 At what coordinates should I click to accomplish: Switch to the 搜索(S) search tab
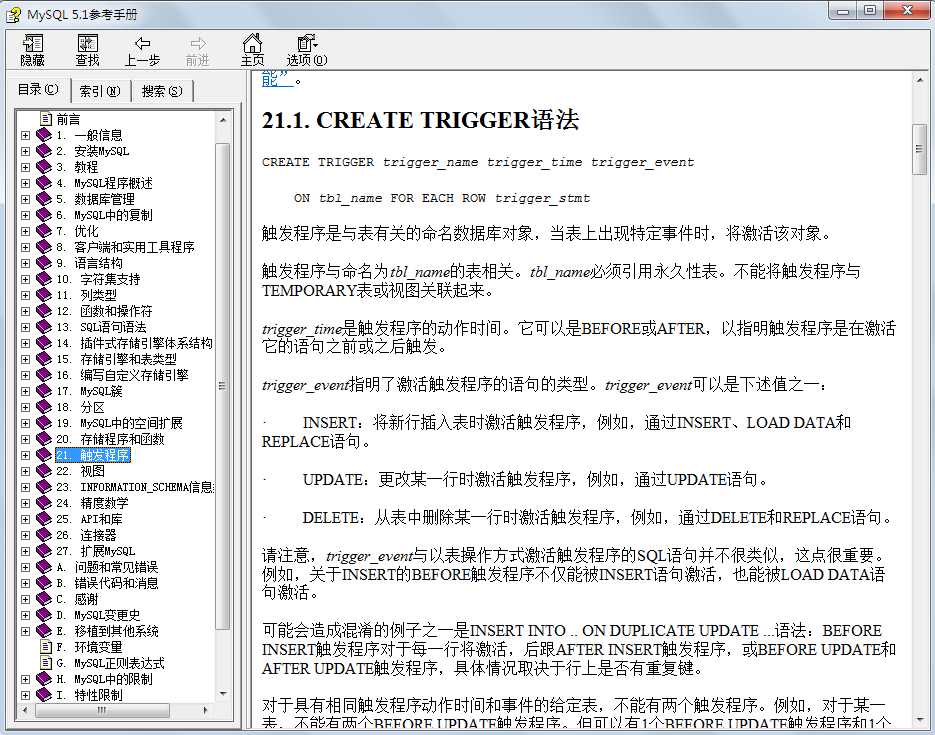[x=162, y=91]
